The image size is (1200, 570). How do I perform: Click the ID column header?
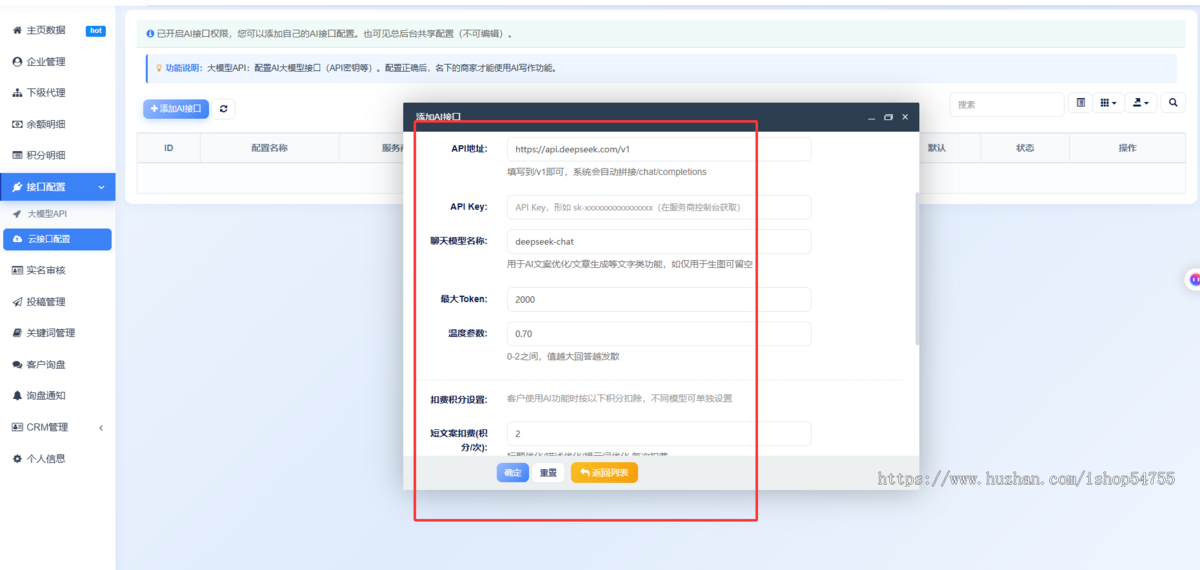pos(169,148)
